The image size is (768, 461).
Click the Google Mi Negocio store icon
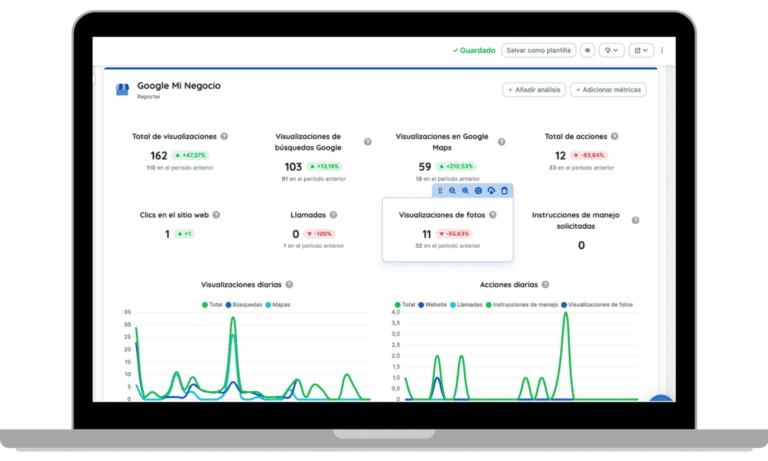click(x=122, y=89)
